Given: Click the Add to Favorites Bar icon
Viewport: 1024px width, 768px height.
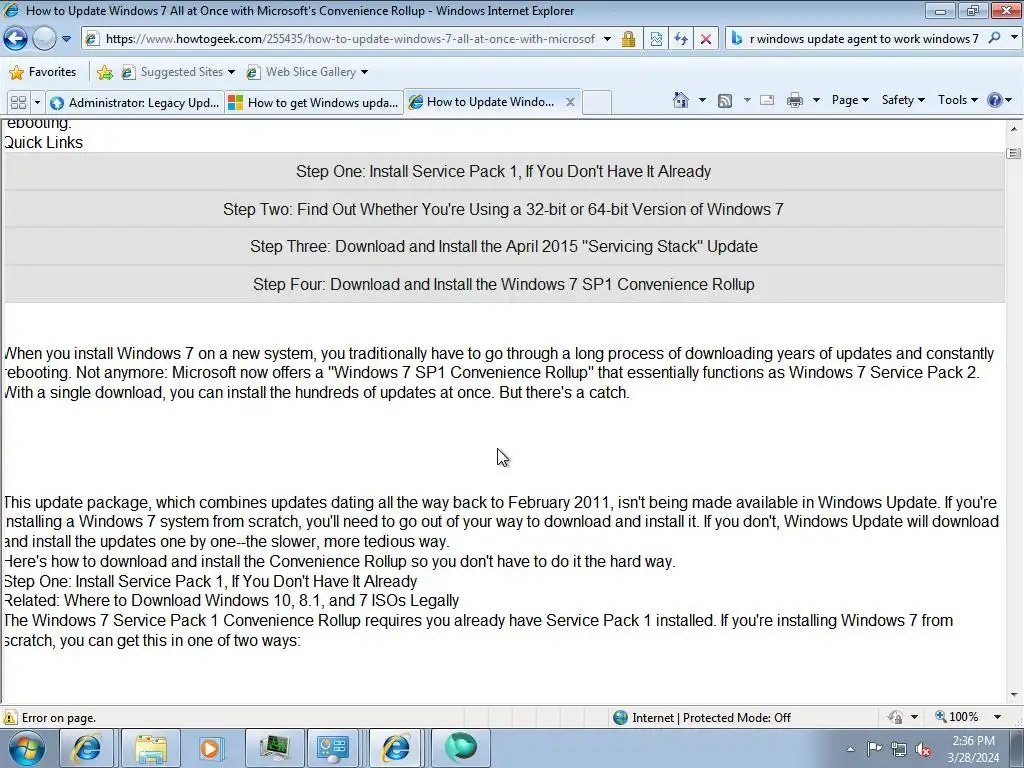Looking at the screenshot, I should click(x=104, y=72).
